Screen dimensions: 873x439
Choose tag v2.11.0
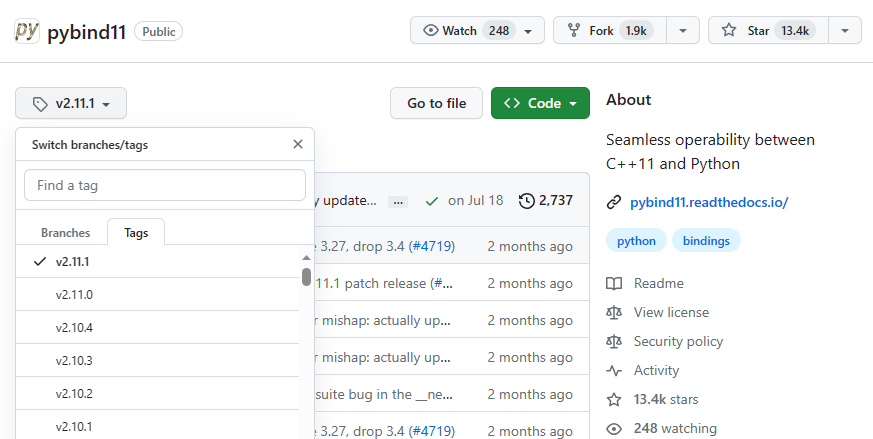158,294
